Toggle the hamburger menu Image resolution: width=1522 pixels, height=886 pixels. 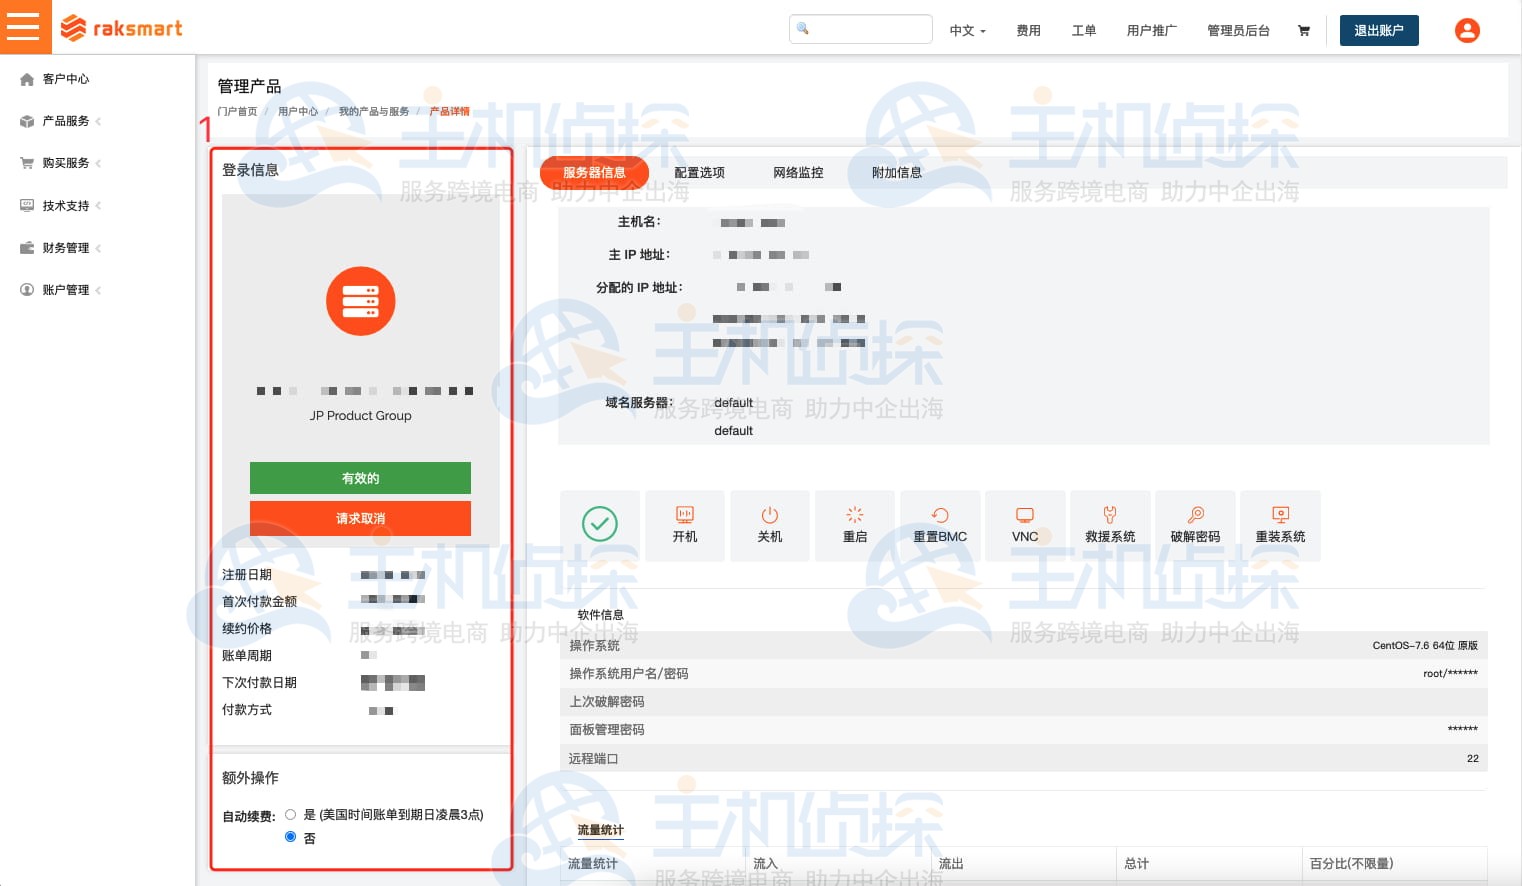(x=25, y=26)
